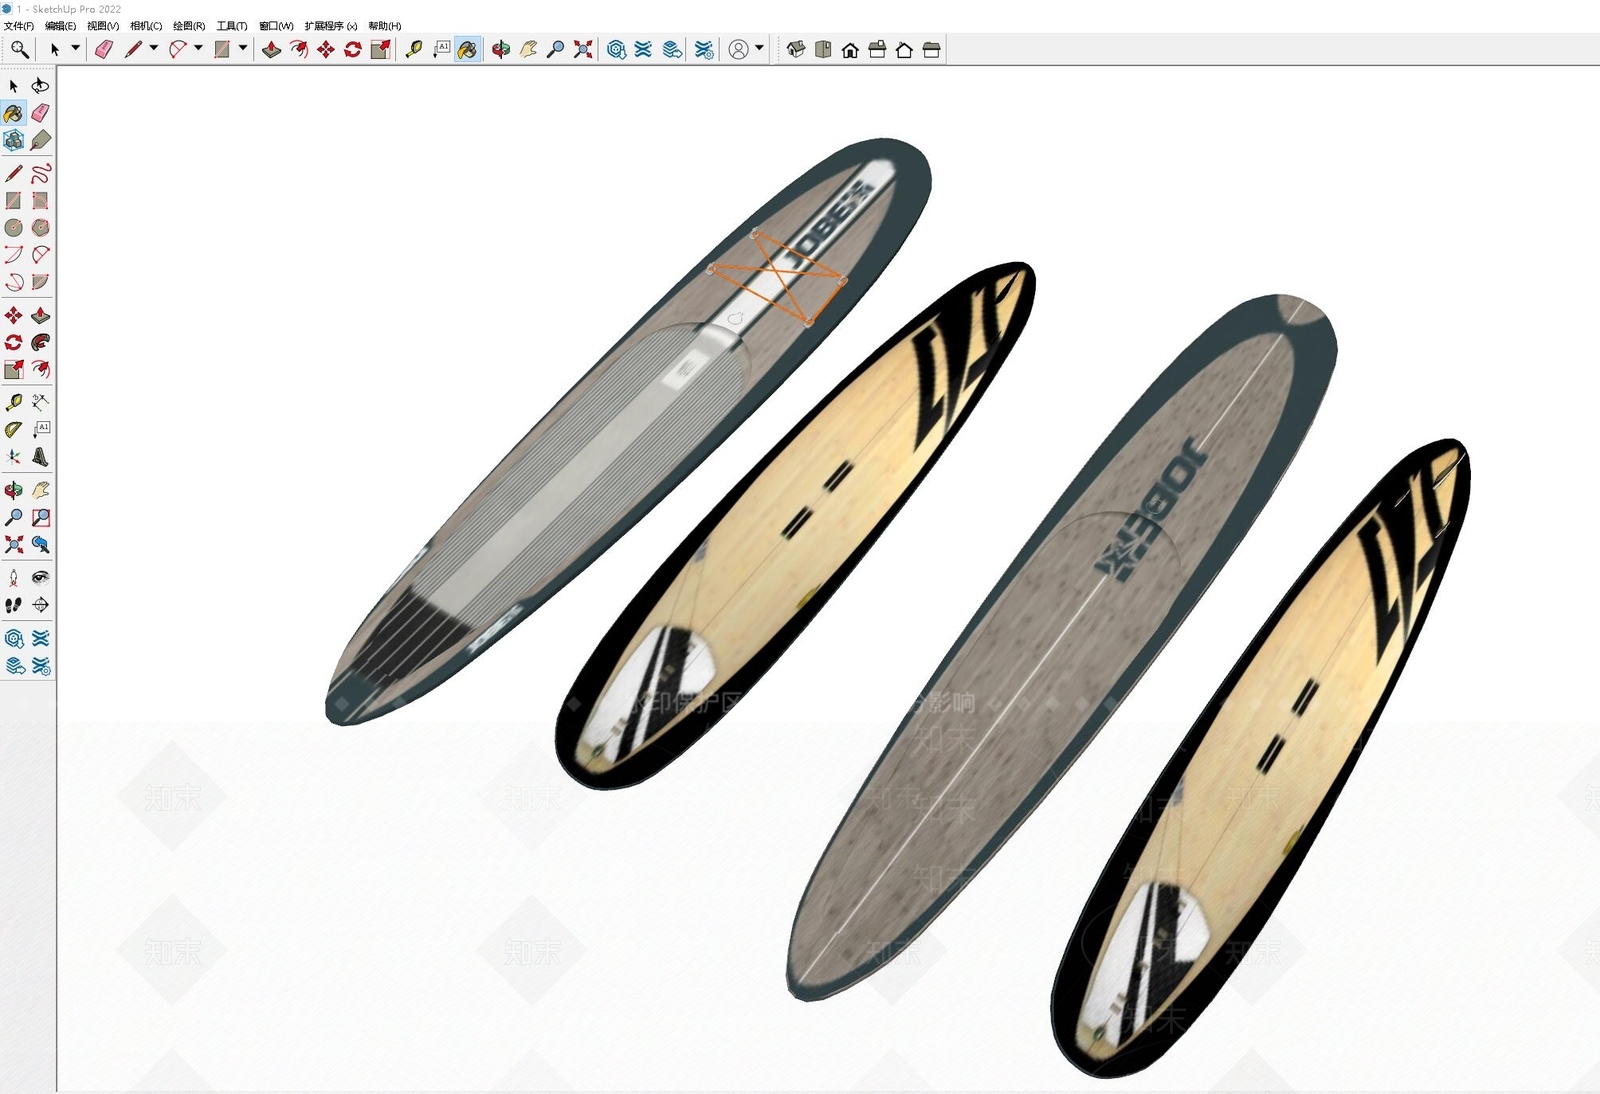This screenshot has width=1600, height=1094.
Task: Expand the Select tool dropdown arrow
Action: tap(75, 48)
